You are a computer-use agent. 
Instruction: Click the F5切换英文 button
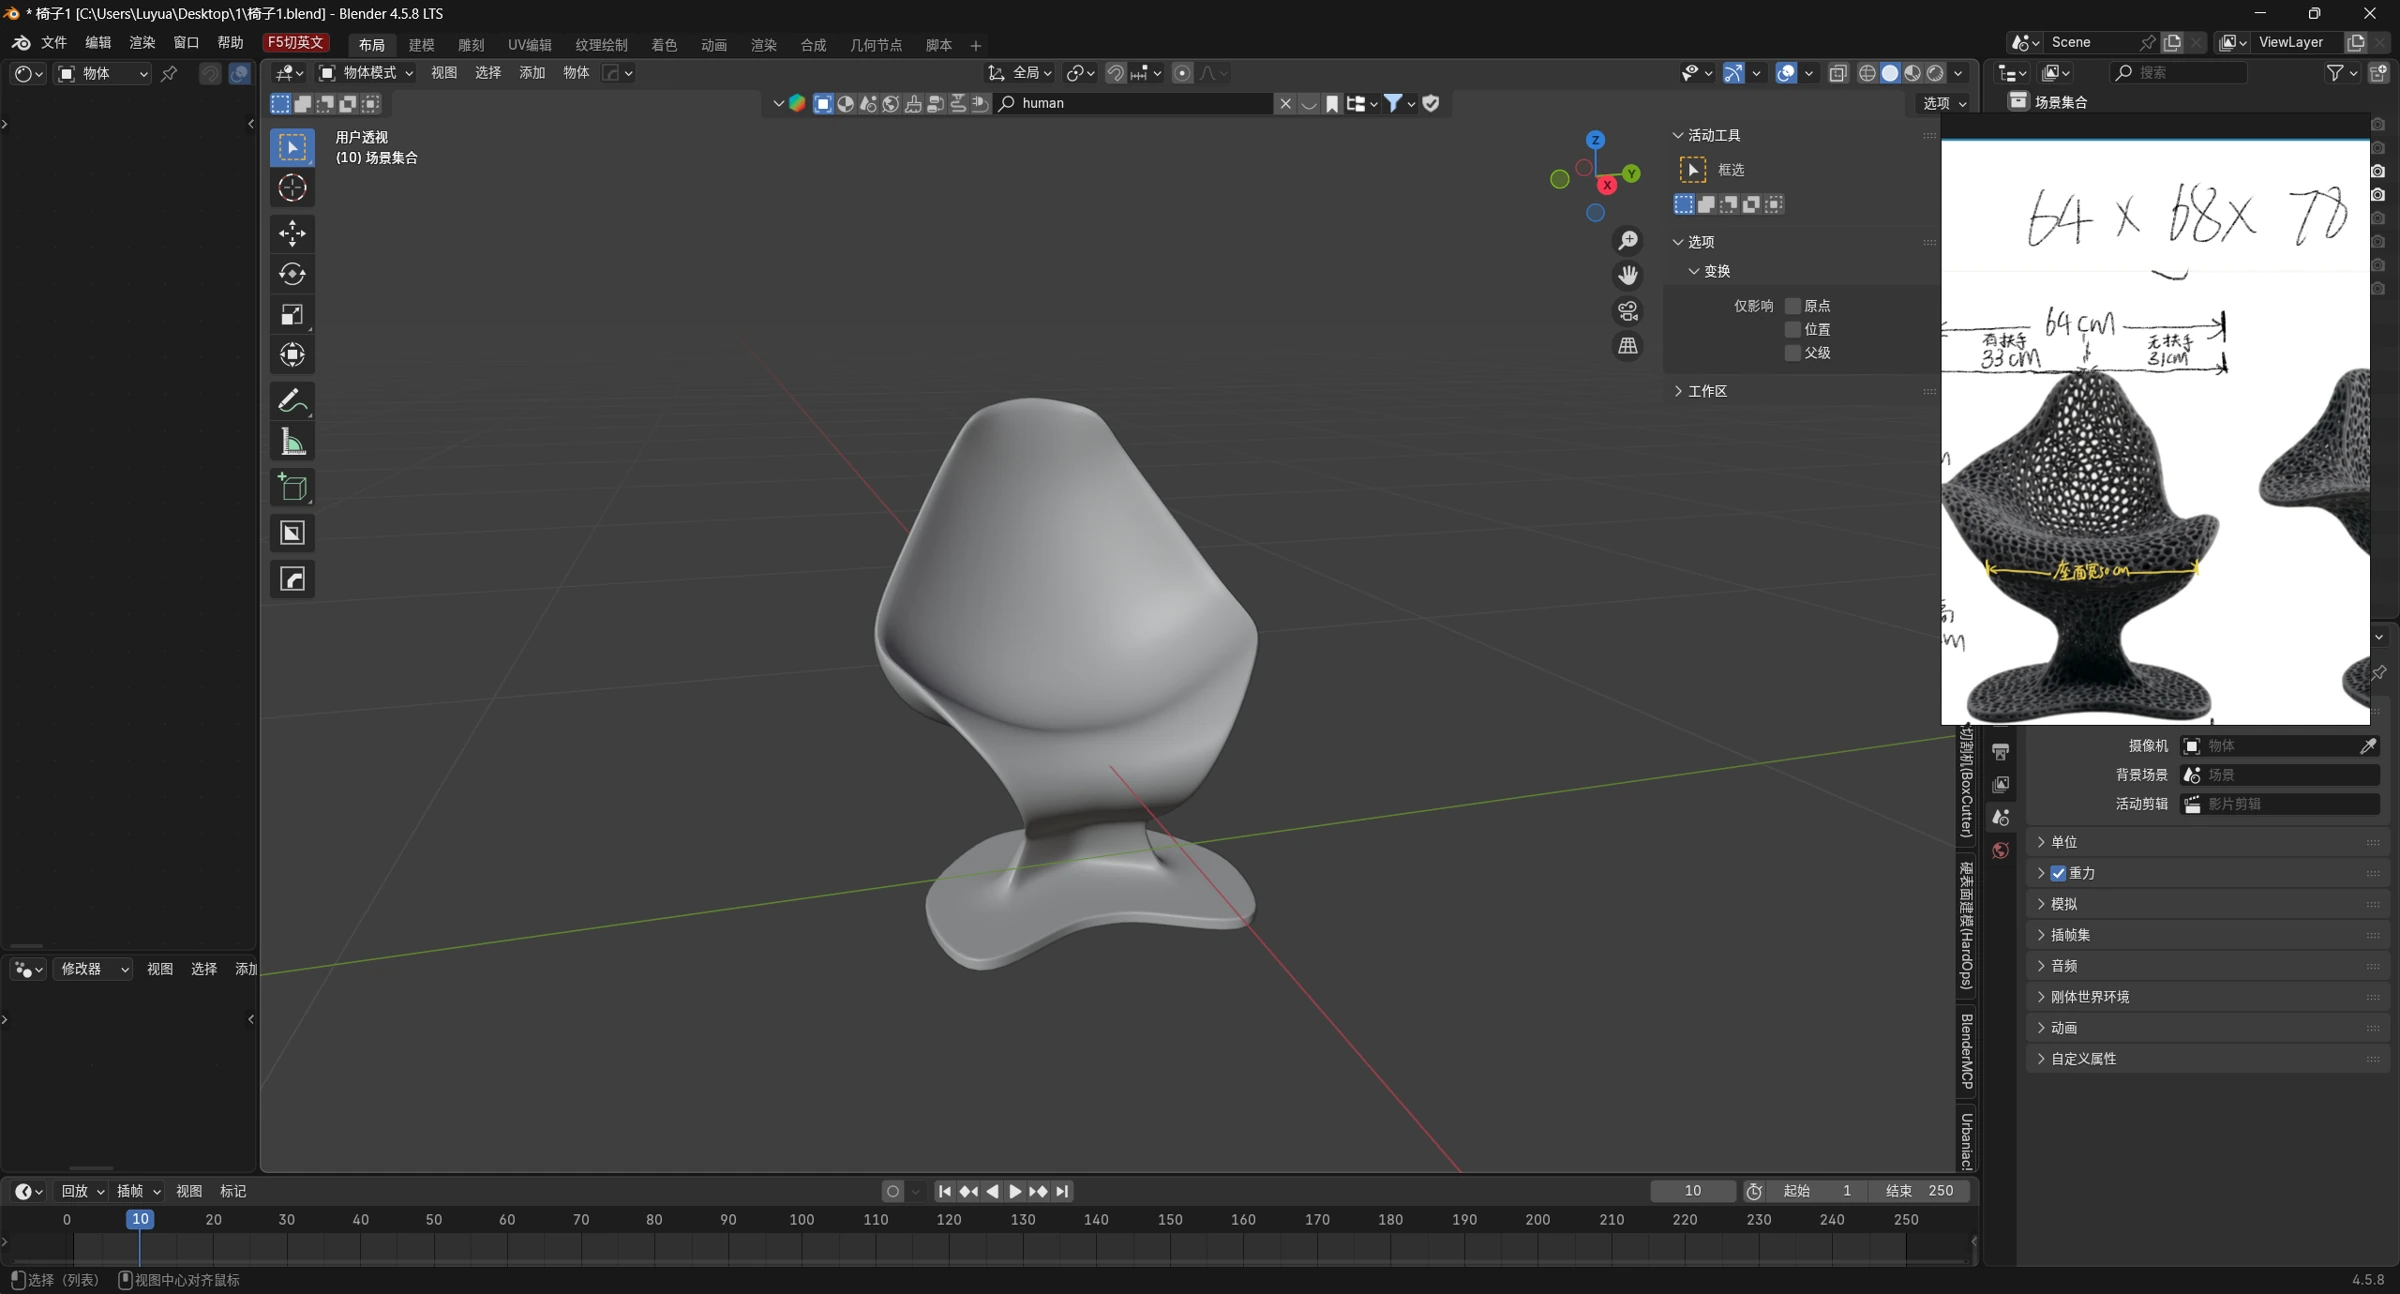(295, 42)
